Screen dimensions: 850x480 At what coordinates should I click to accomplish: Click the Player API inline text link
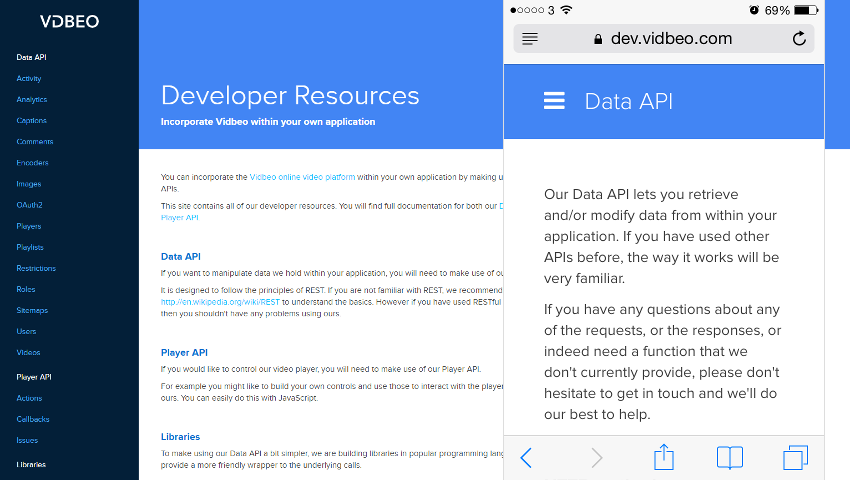(179, 217)
